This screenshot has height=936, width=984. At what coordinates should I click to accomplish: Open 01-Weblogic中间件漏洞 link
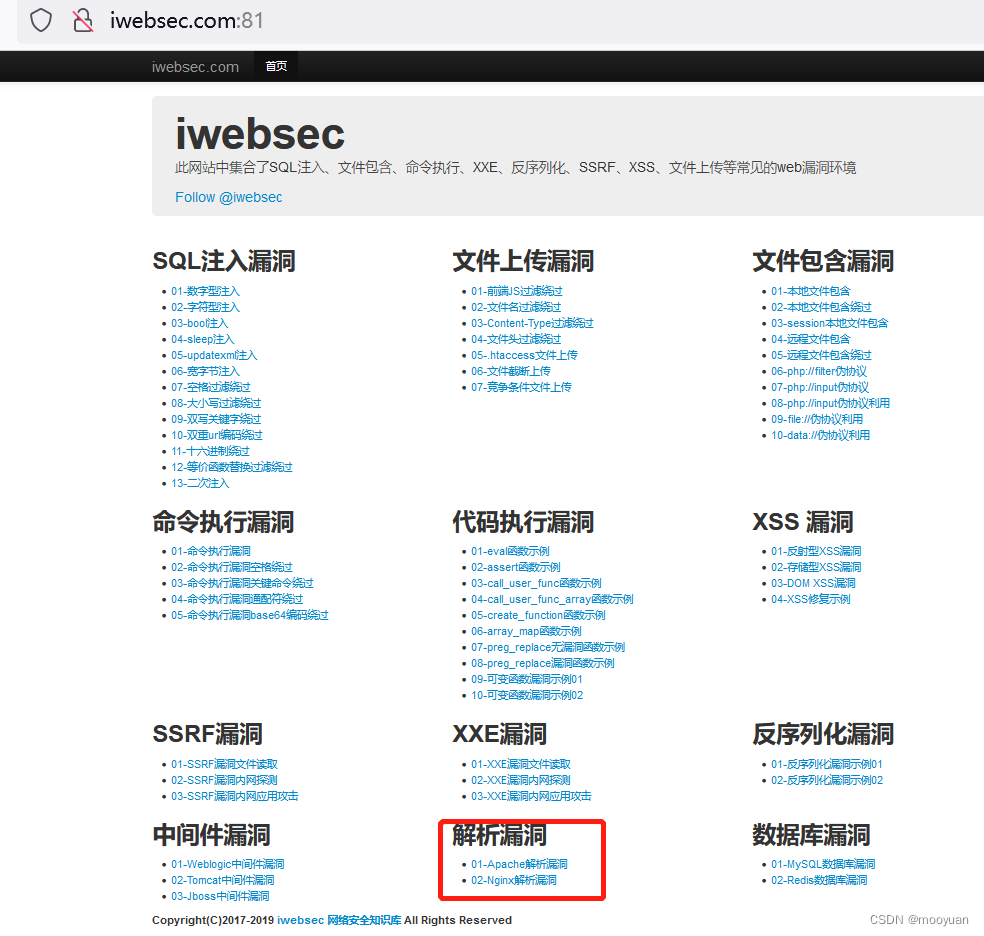tap(228, 864)
